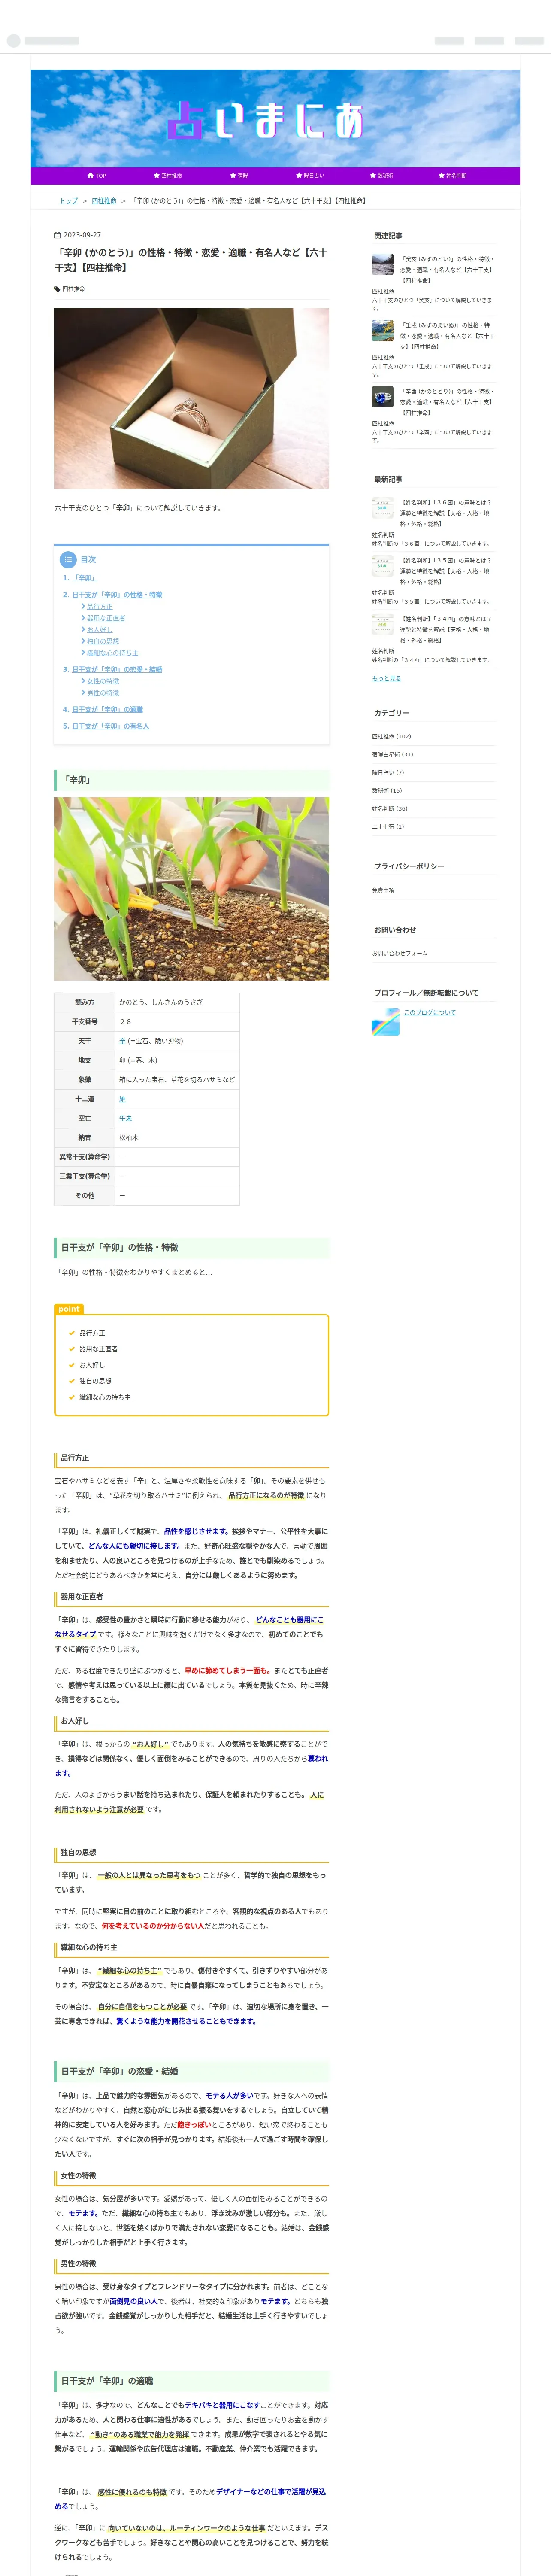
Task: Click the rainbow profile image
Action: 386,1021
